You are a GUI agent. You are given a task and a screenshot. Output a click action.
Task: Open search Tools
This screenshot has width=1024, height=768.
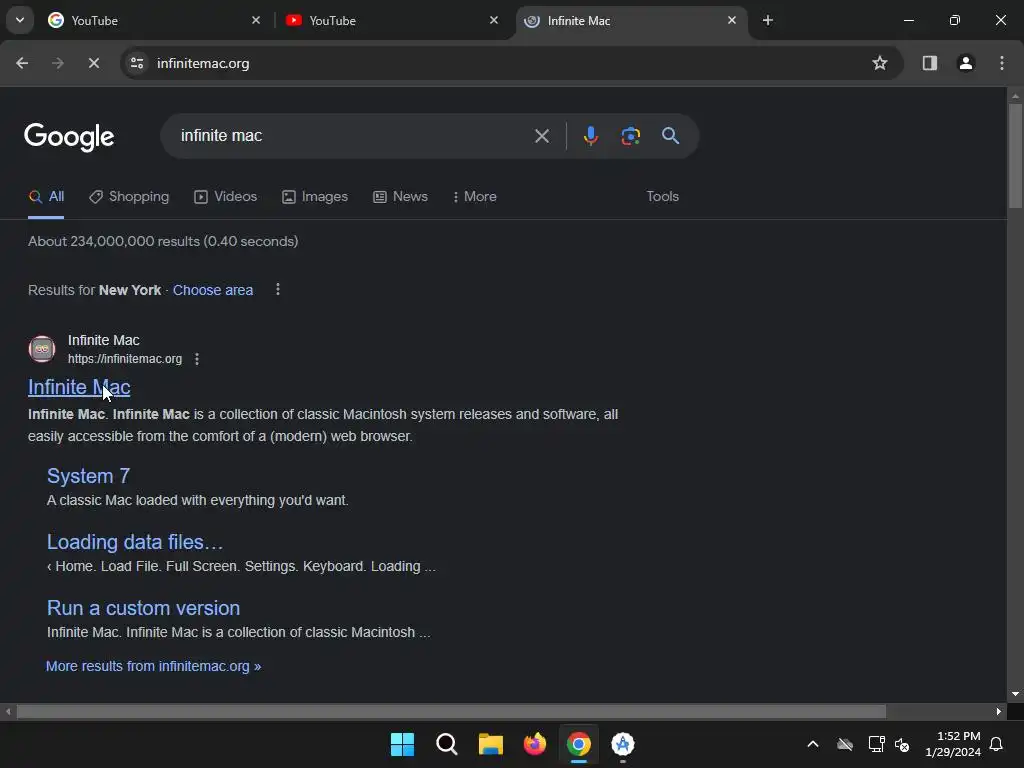tap(662, 197)
